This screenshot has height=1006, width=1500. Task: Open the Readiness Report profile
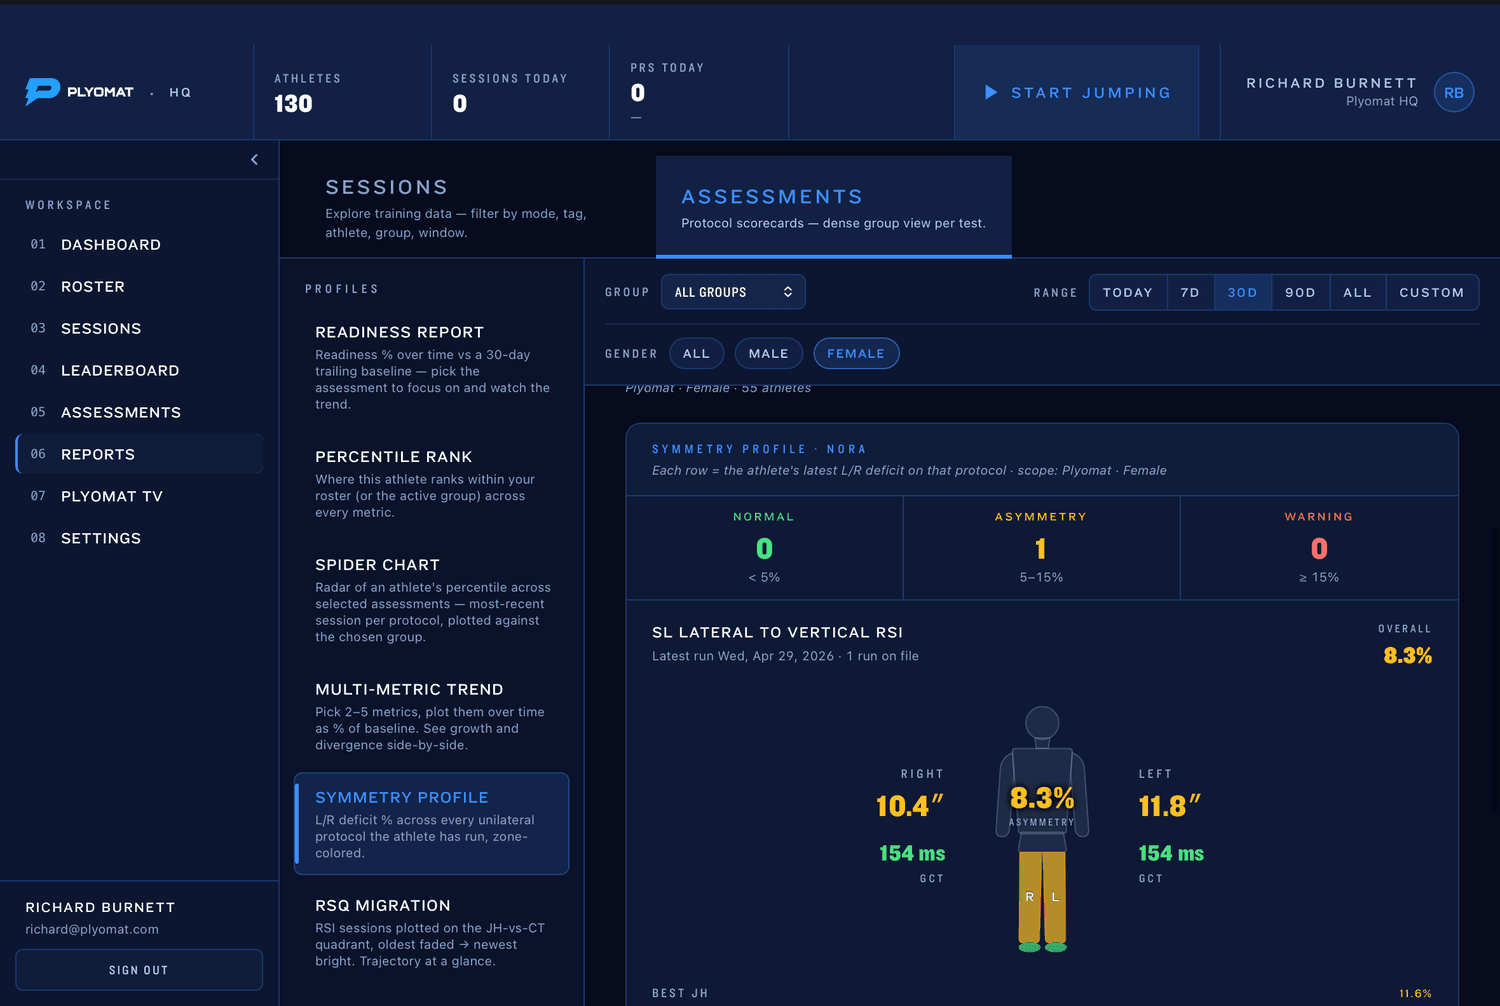[432, 367]
